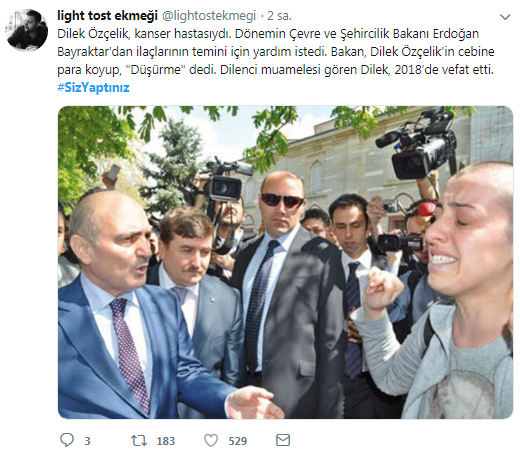Click the reply count 3

(x=87, y=441)
